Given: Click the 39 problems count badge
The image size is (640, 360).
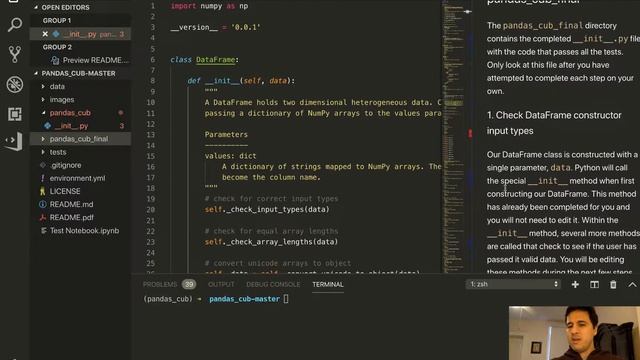Looking at the screenshot, I should (x=189, y=284).
